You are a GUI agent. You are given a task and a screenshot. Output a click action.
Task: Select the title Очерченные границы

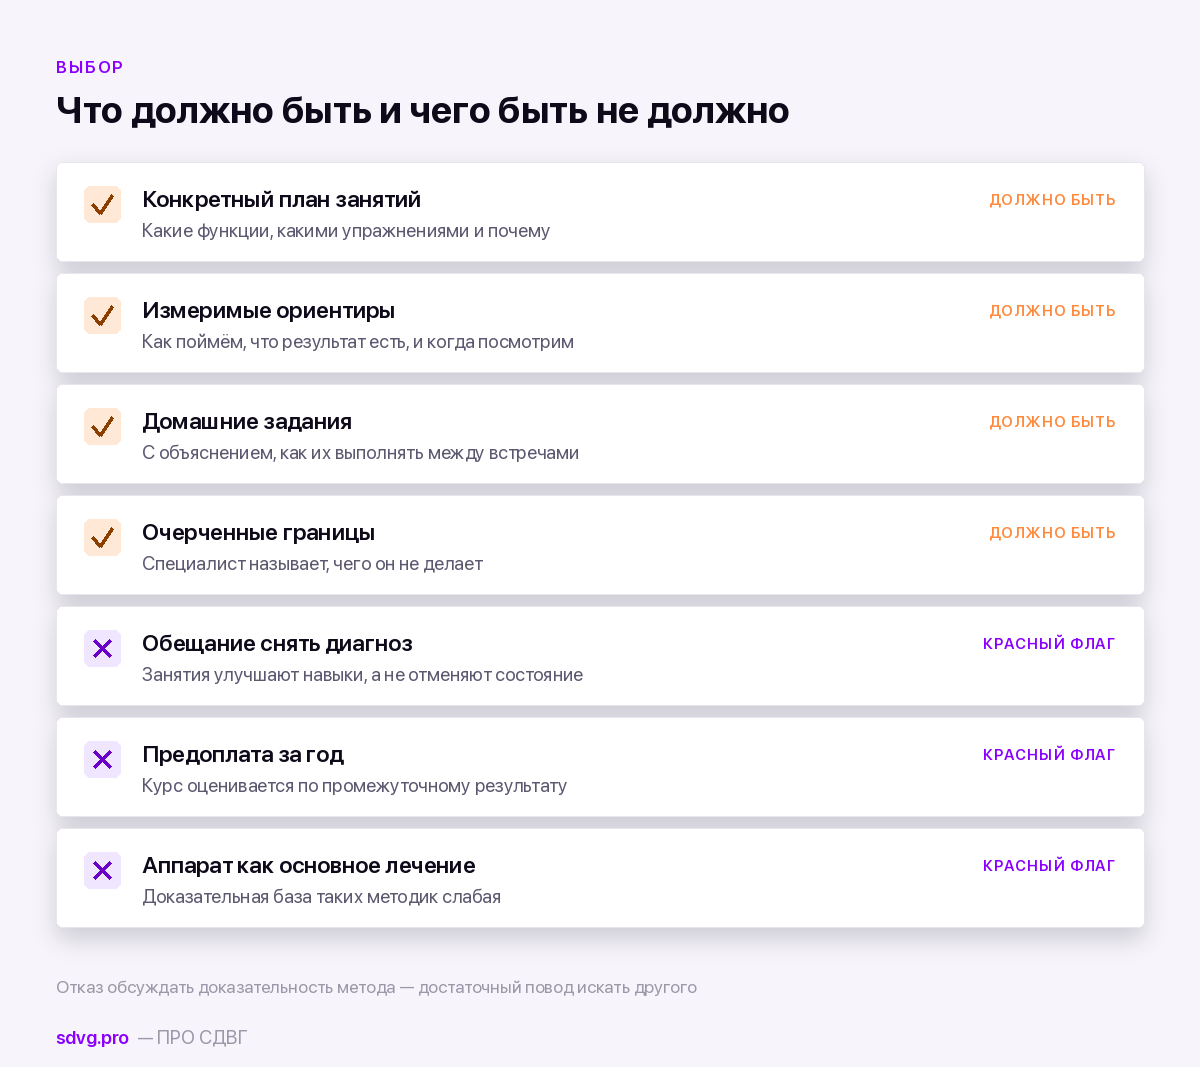pyautogui.click(x=258, y=533)
